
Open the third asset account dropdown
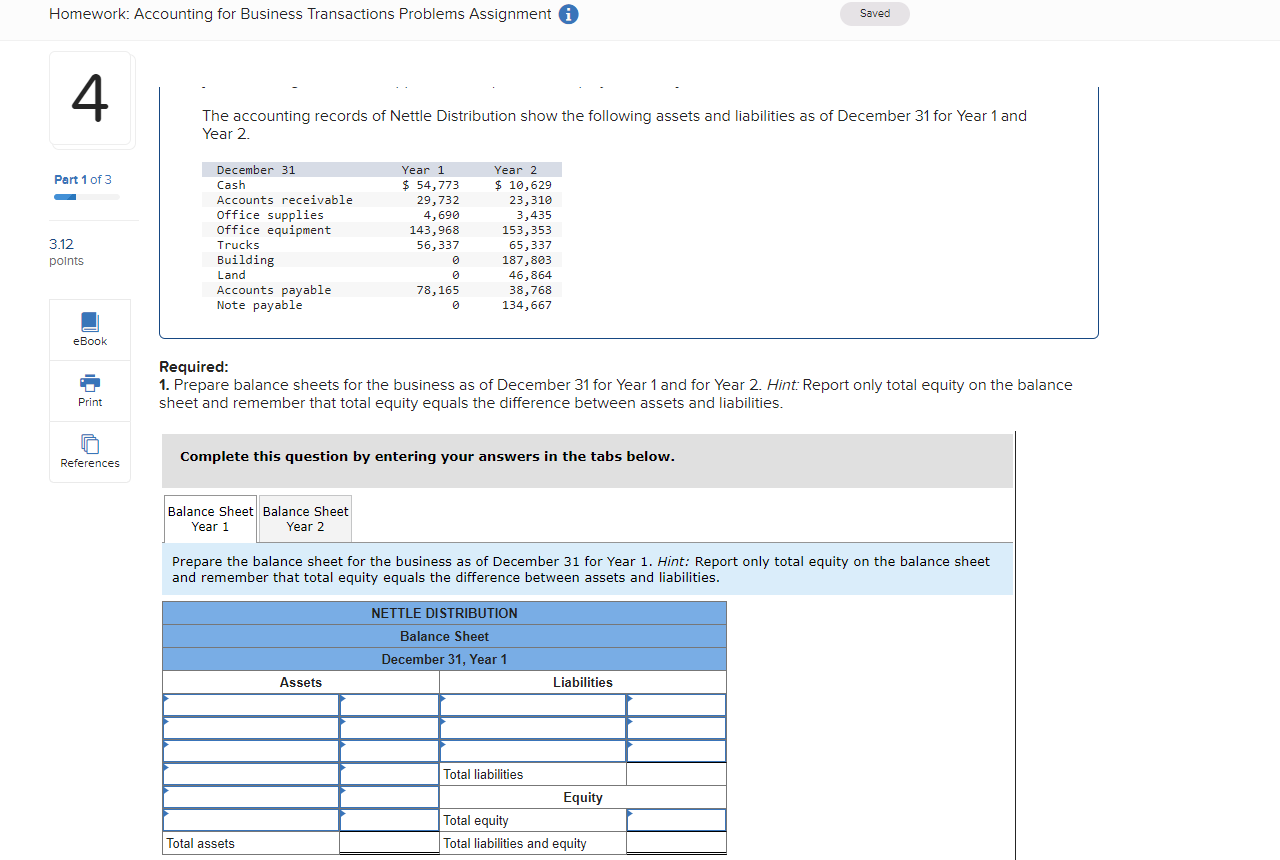[250, 751]
